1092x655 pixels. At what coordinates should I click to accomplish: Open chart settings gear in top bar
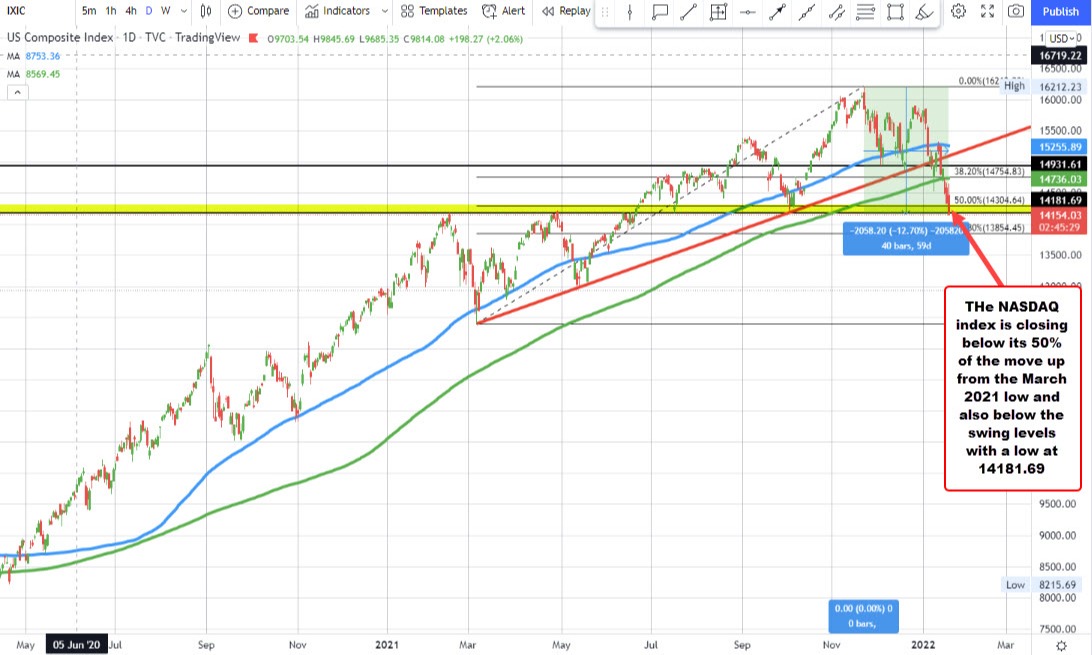click(958, 11)
